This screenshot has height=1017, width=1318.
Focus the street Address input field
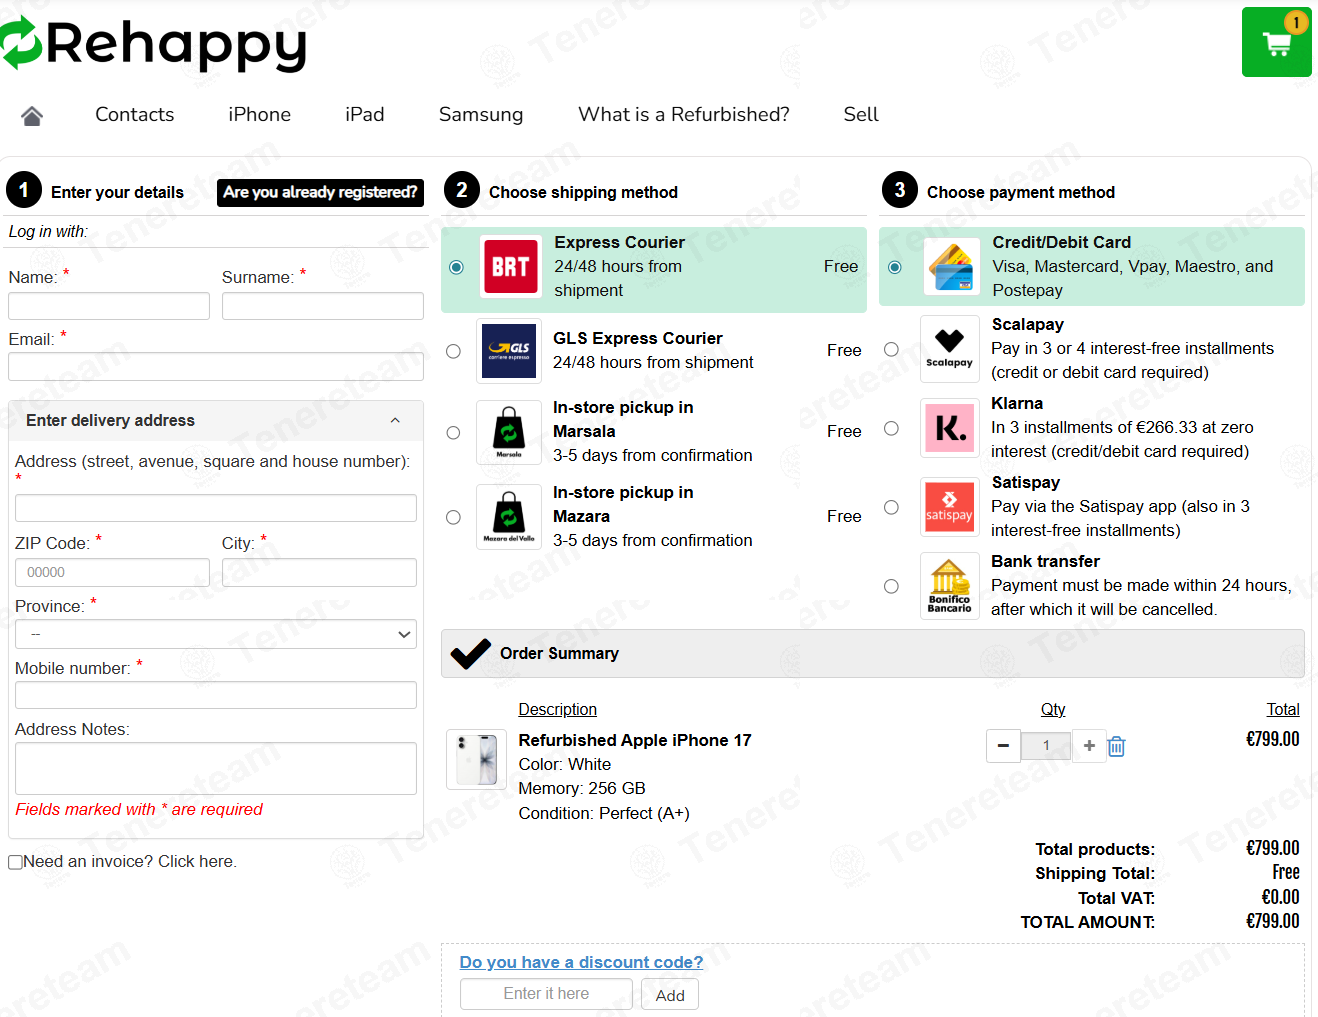(x=216, y=508)
